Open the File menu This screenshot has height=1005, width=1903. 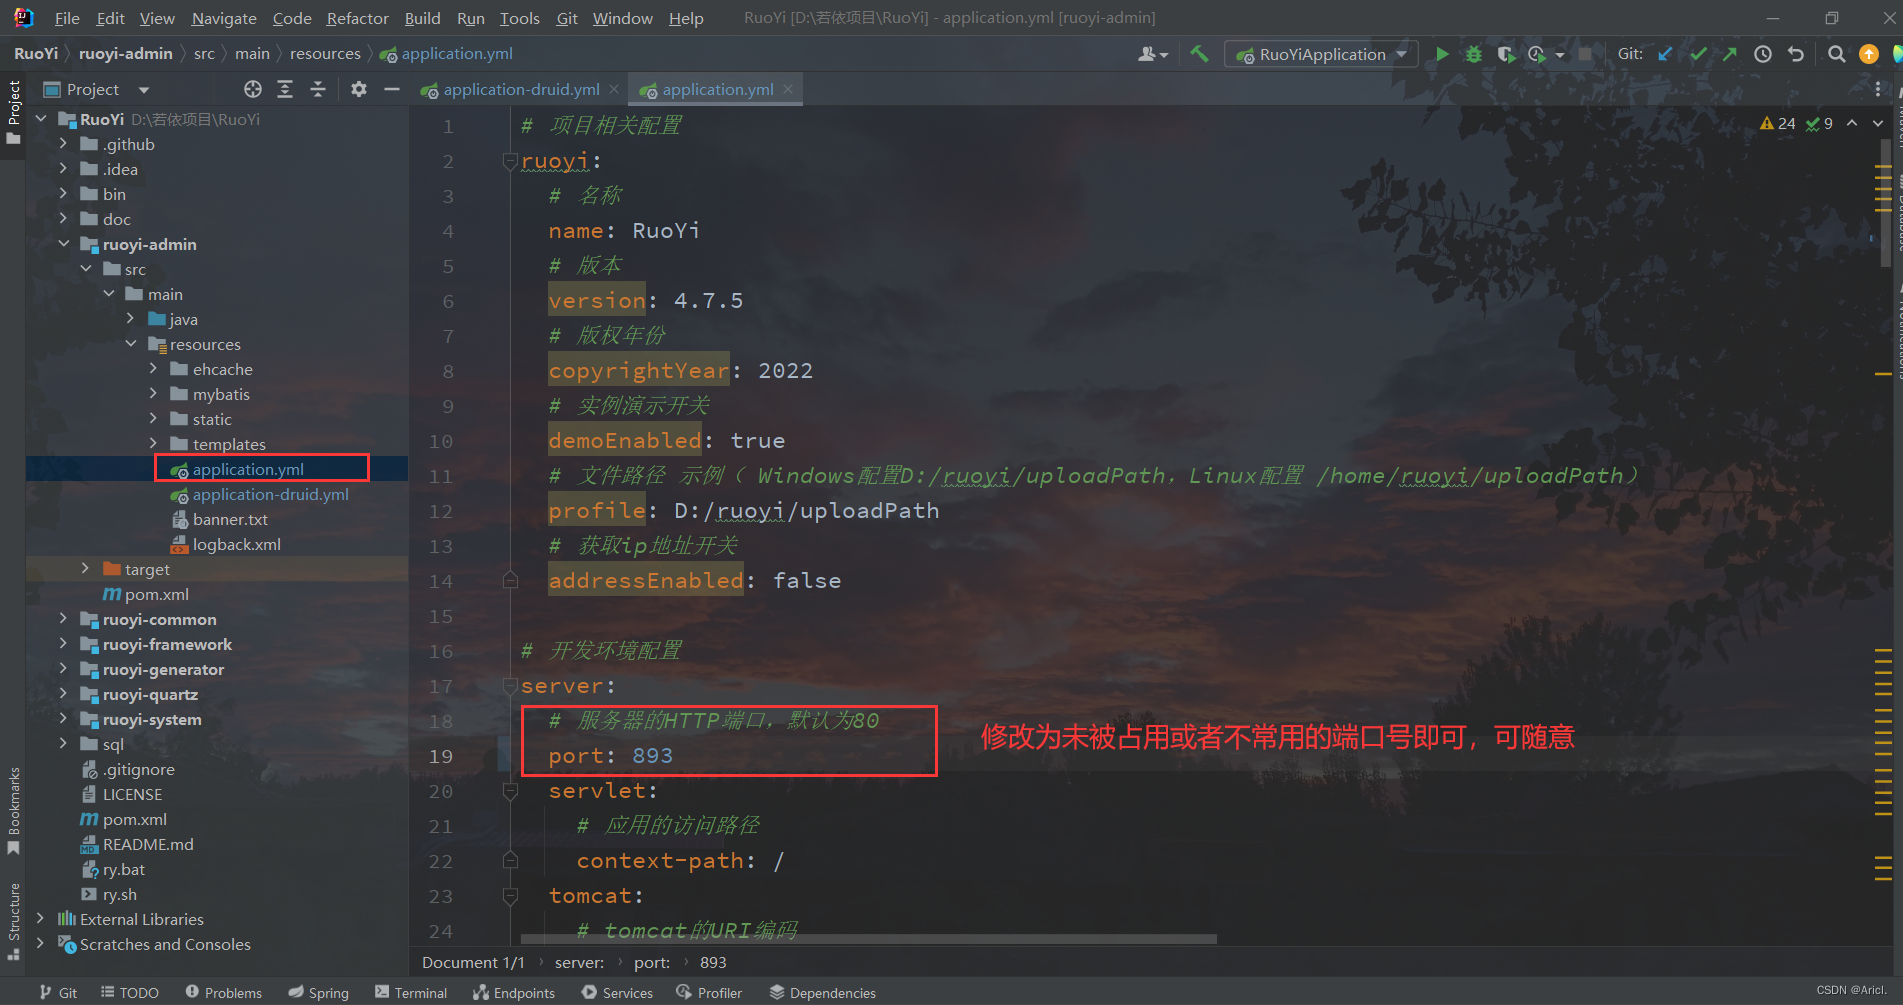pos(67,18)
